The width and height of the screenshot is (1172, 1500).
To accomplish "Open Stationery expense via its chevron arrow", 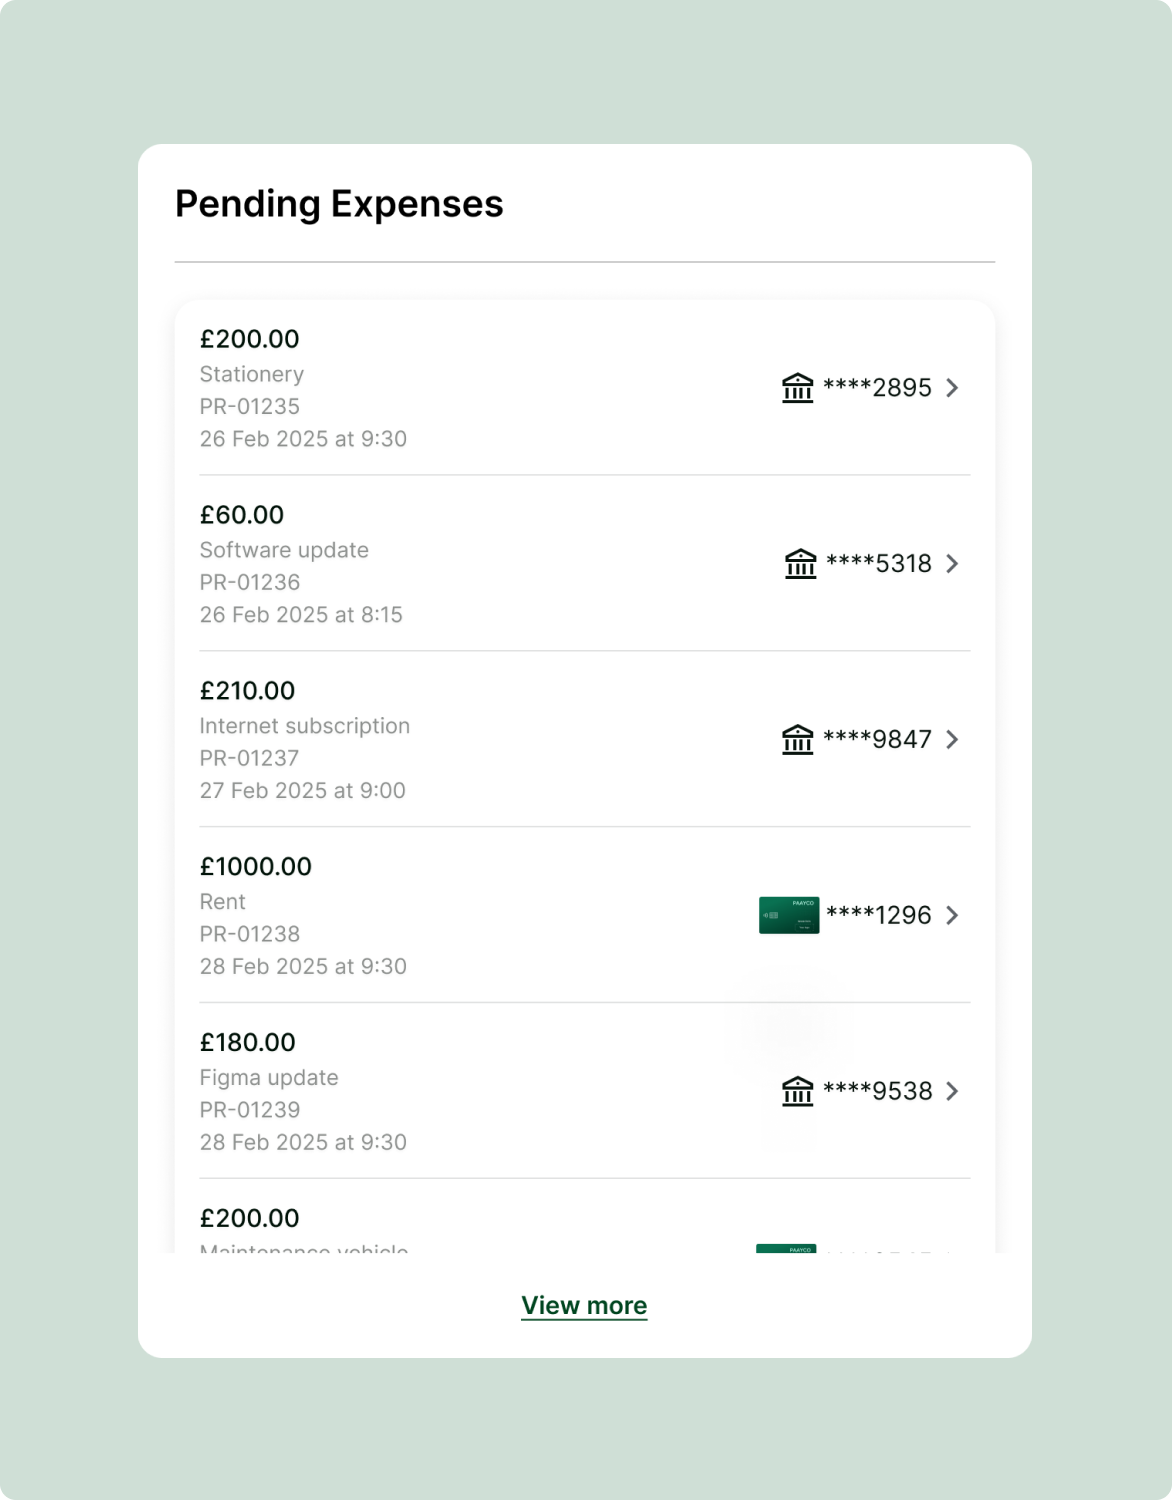I will click(x=952, y=388).
